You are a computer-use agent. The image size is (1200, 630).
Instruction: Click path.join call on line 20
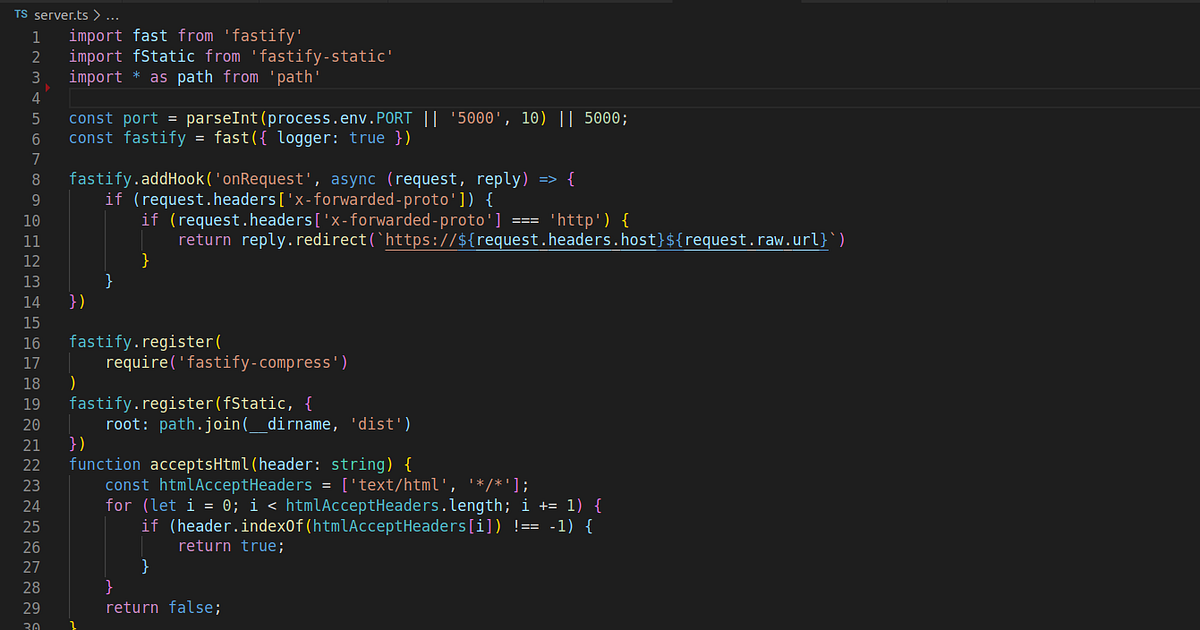[199, 424]
